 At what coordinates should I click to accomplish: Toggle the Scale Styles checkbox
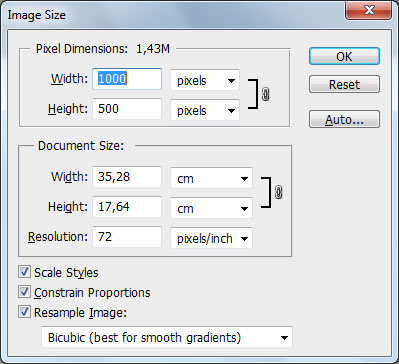(24, 272)
